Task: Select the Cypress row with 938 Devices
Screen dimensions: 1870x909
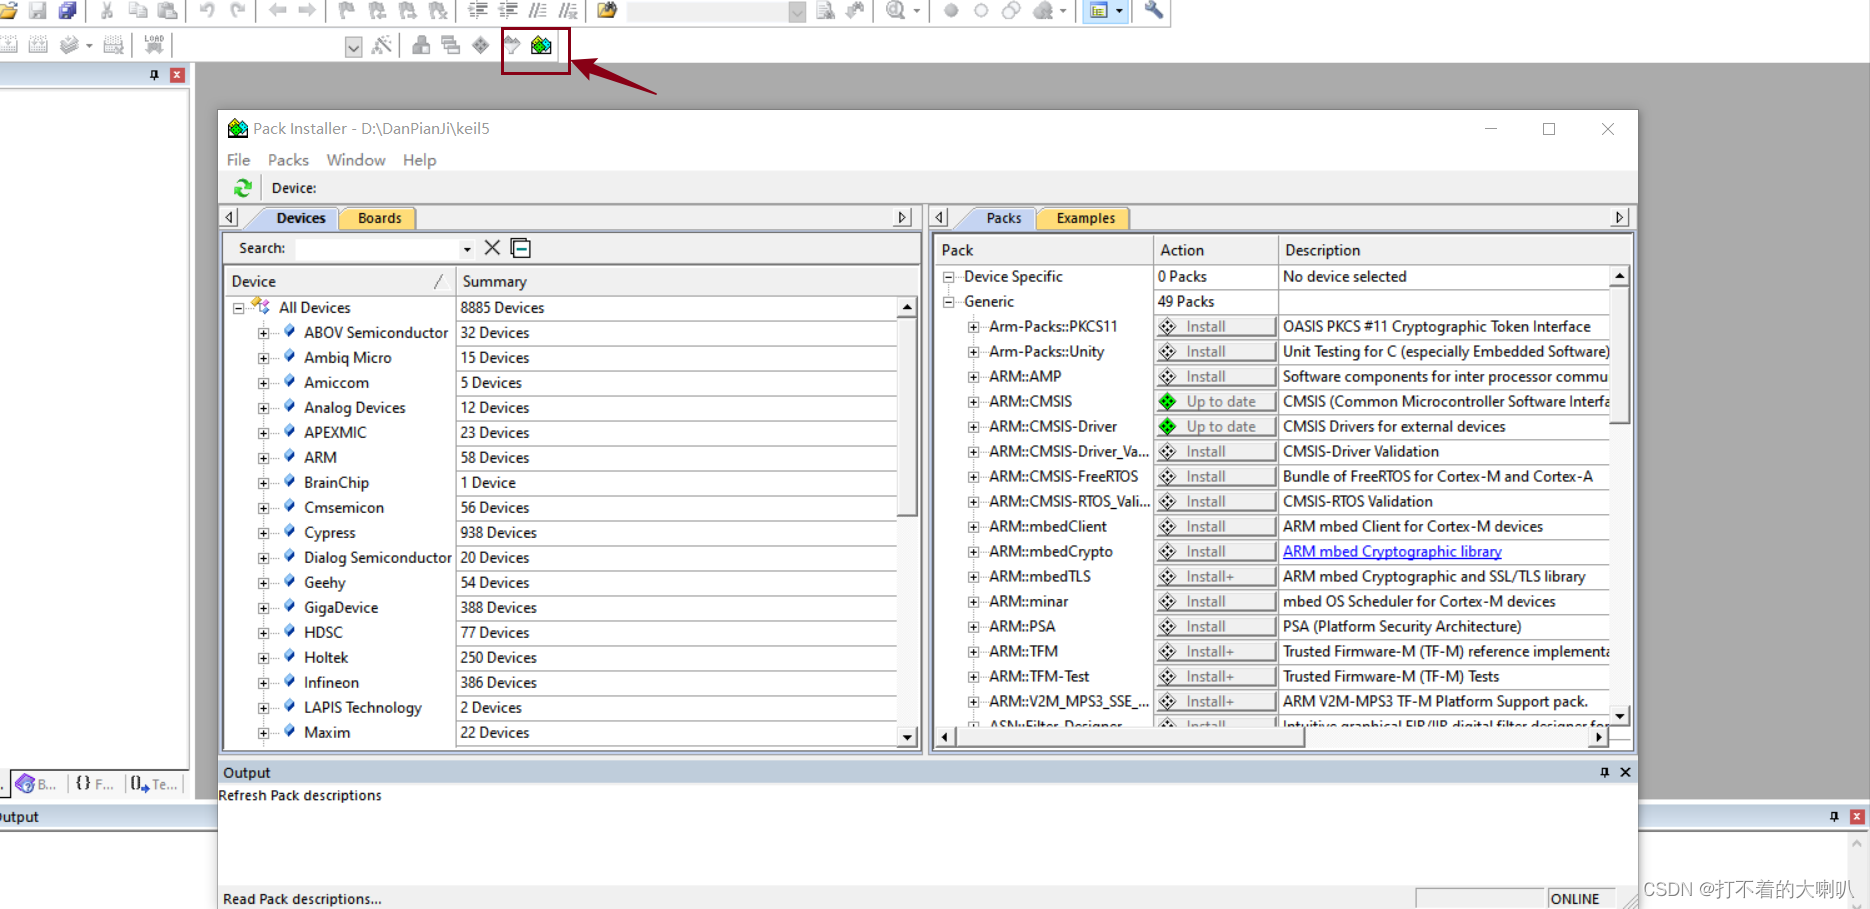Action: tap(560, 533)
